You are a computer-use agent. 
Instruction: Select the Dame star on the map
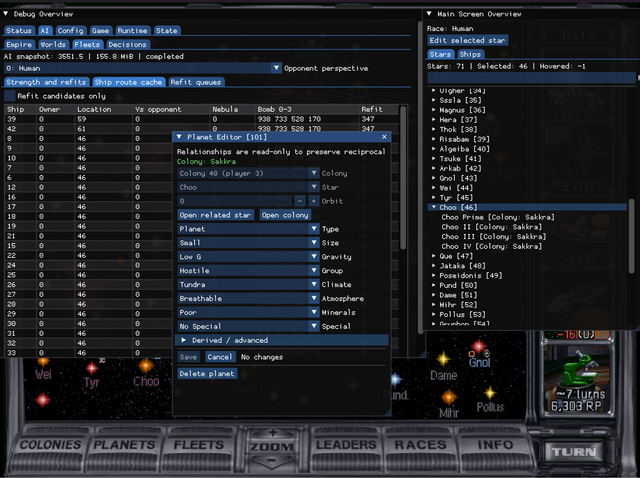pos(443,360)
